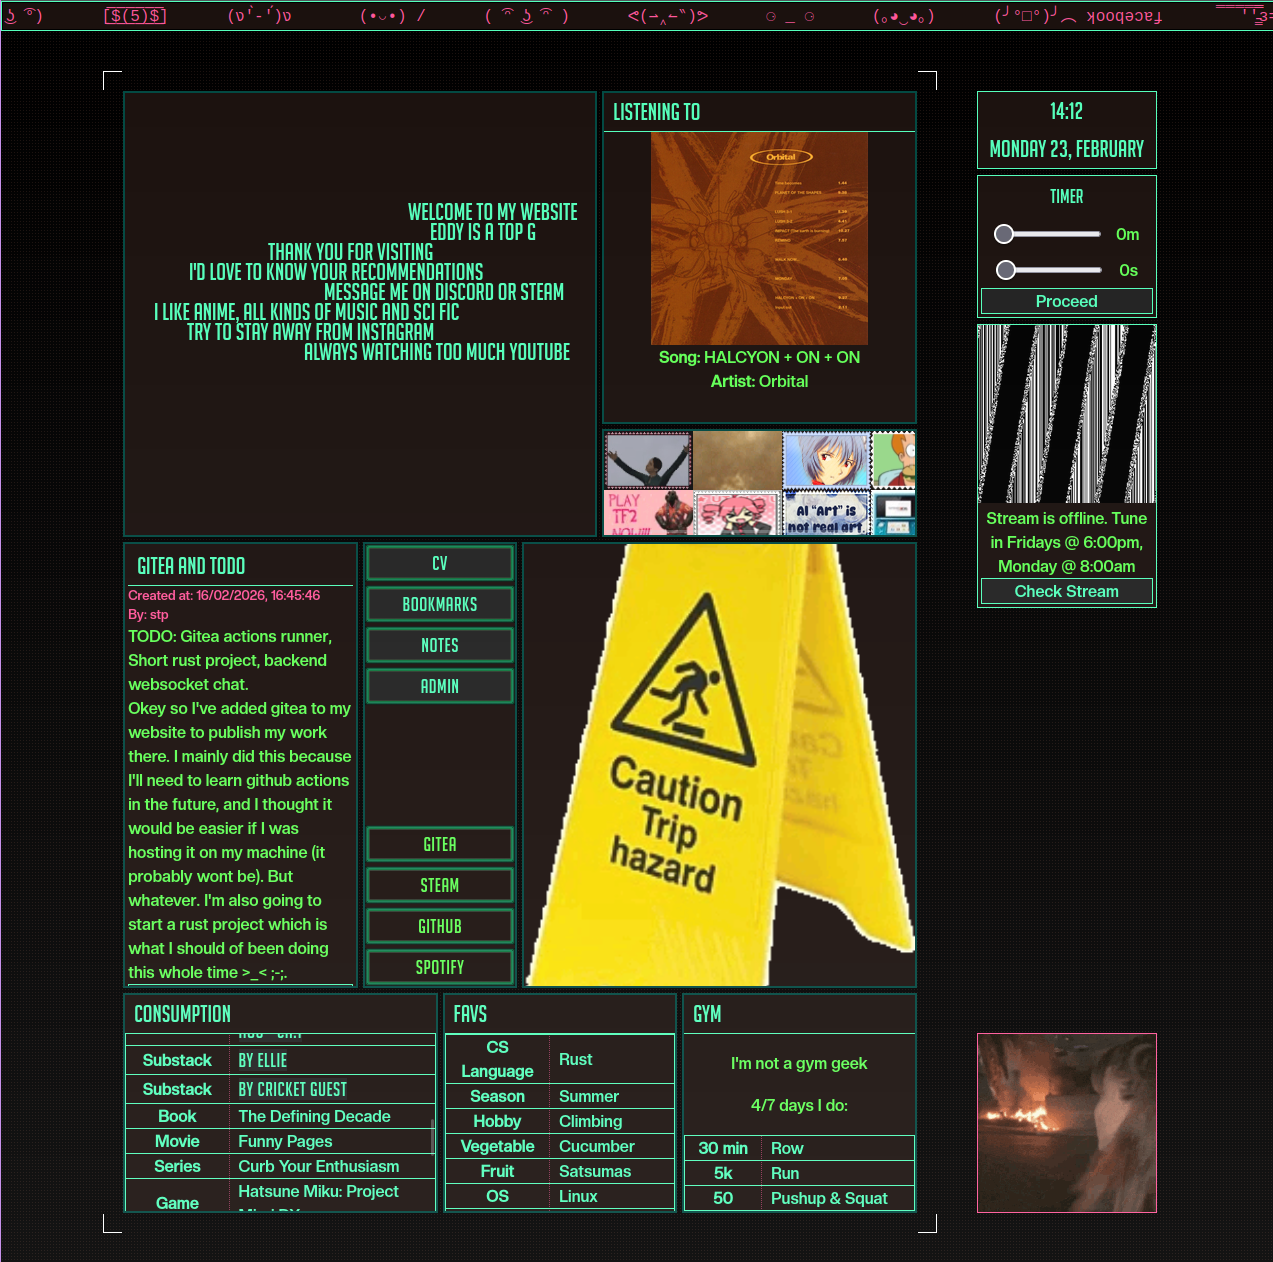Open the CV button

[440, 564]
